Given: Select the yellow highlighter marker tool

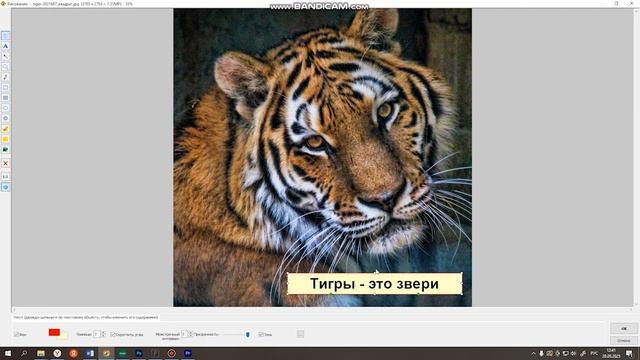Looking at the screenshot, I should tap(5, 129).
